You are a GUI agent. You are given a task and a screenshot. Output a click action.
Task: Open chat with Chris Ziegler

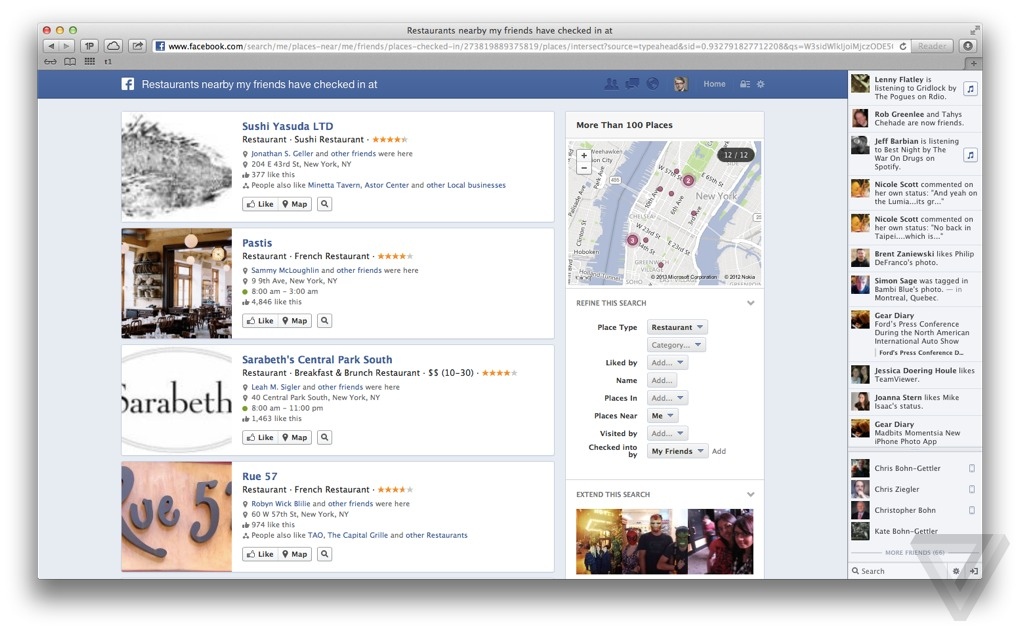914,489
